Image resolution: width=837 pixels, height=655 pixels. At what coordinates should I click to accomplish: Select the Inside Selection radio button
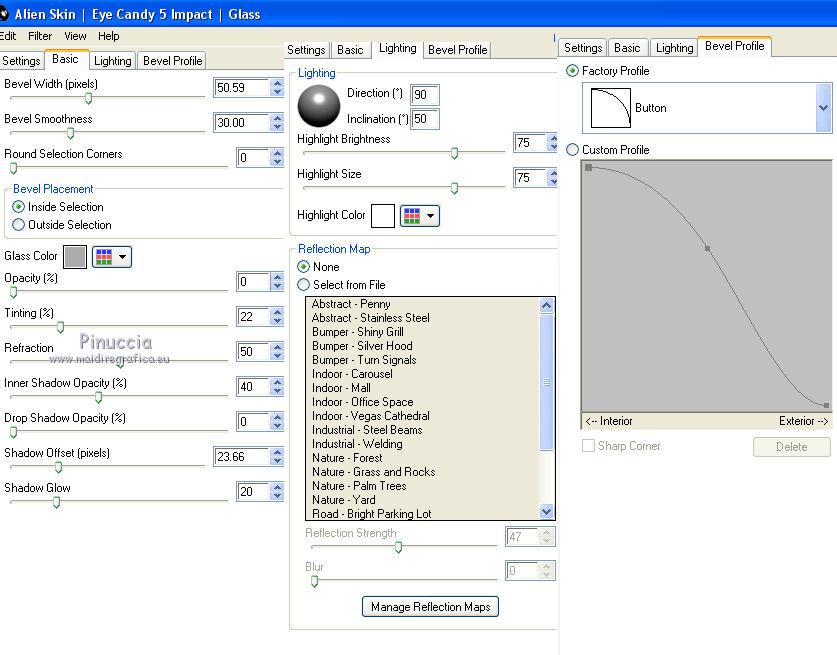click(x=19, y=207)
